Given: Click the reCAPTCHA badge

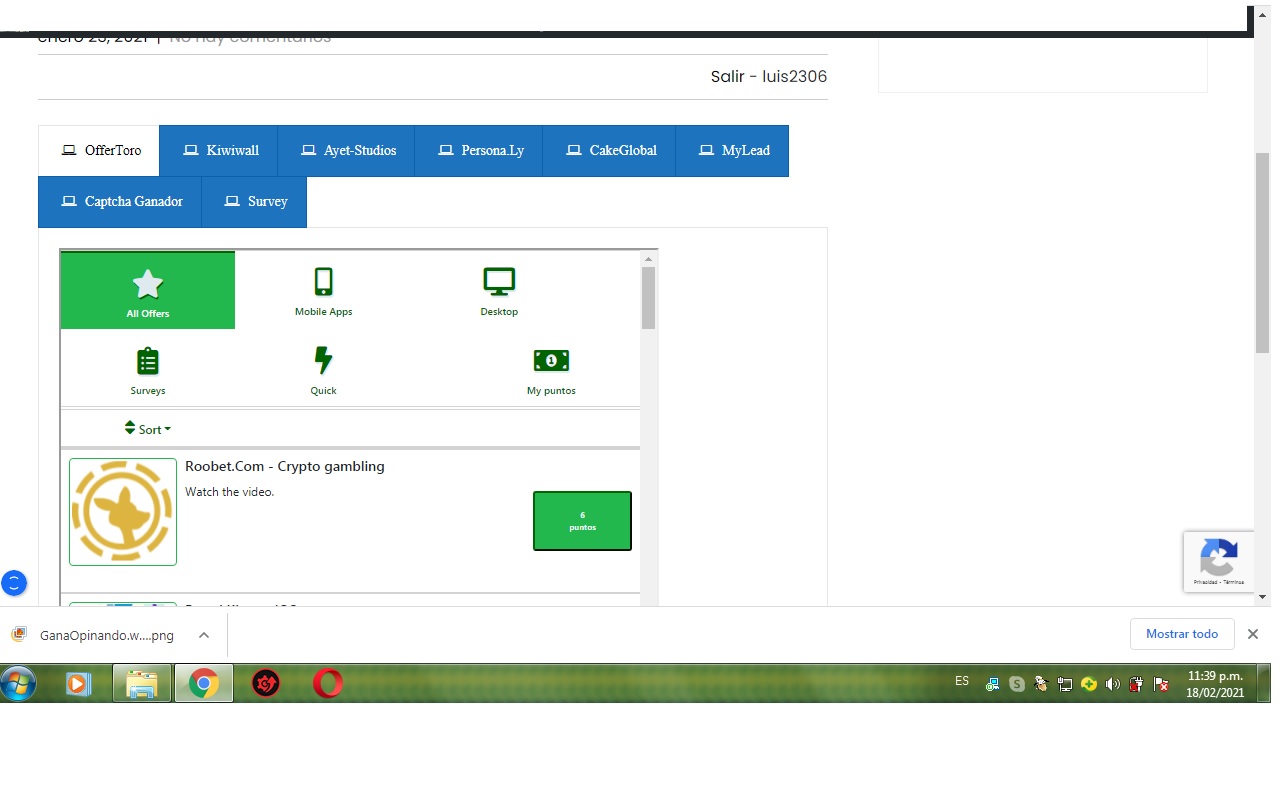Looking at the screenshot, I should pyautogui.click(x=1218, y=562).
